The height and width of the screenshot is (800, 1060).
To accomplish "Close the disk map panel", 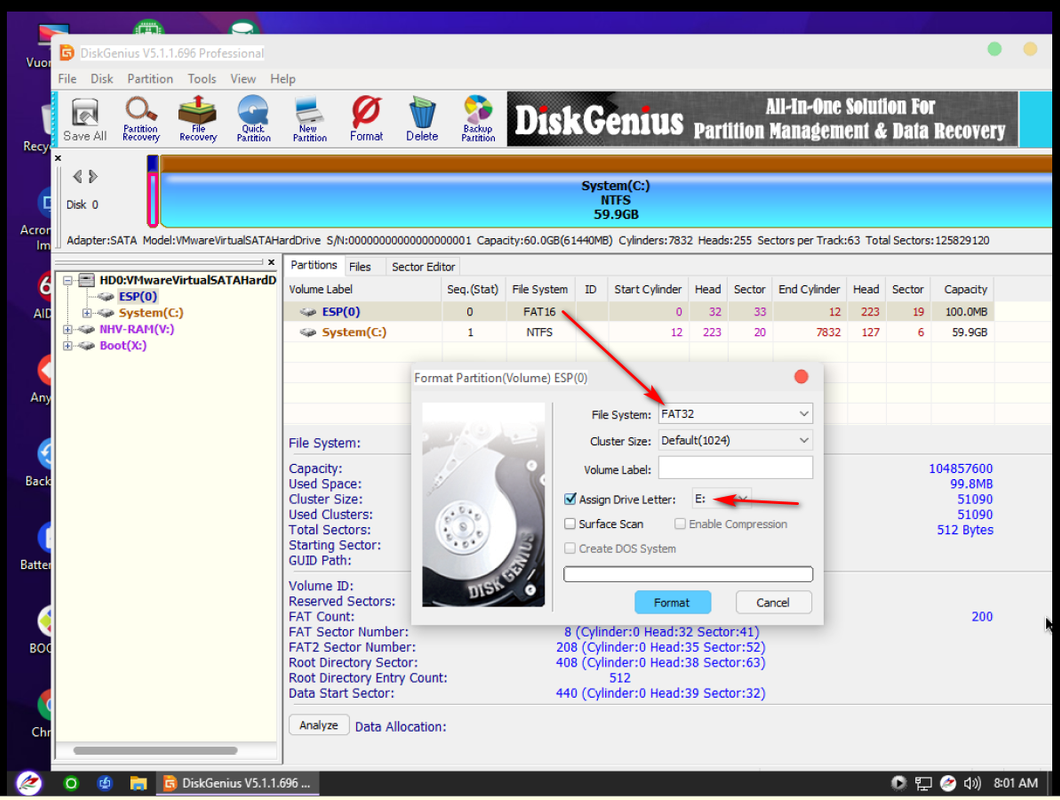I will (x=58, y=158).
